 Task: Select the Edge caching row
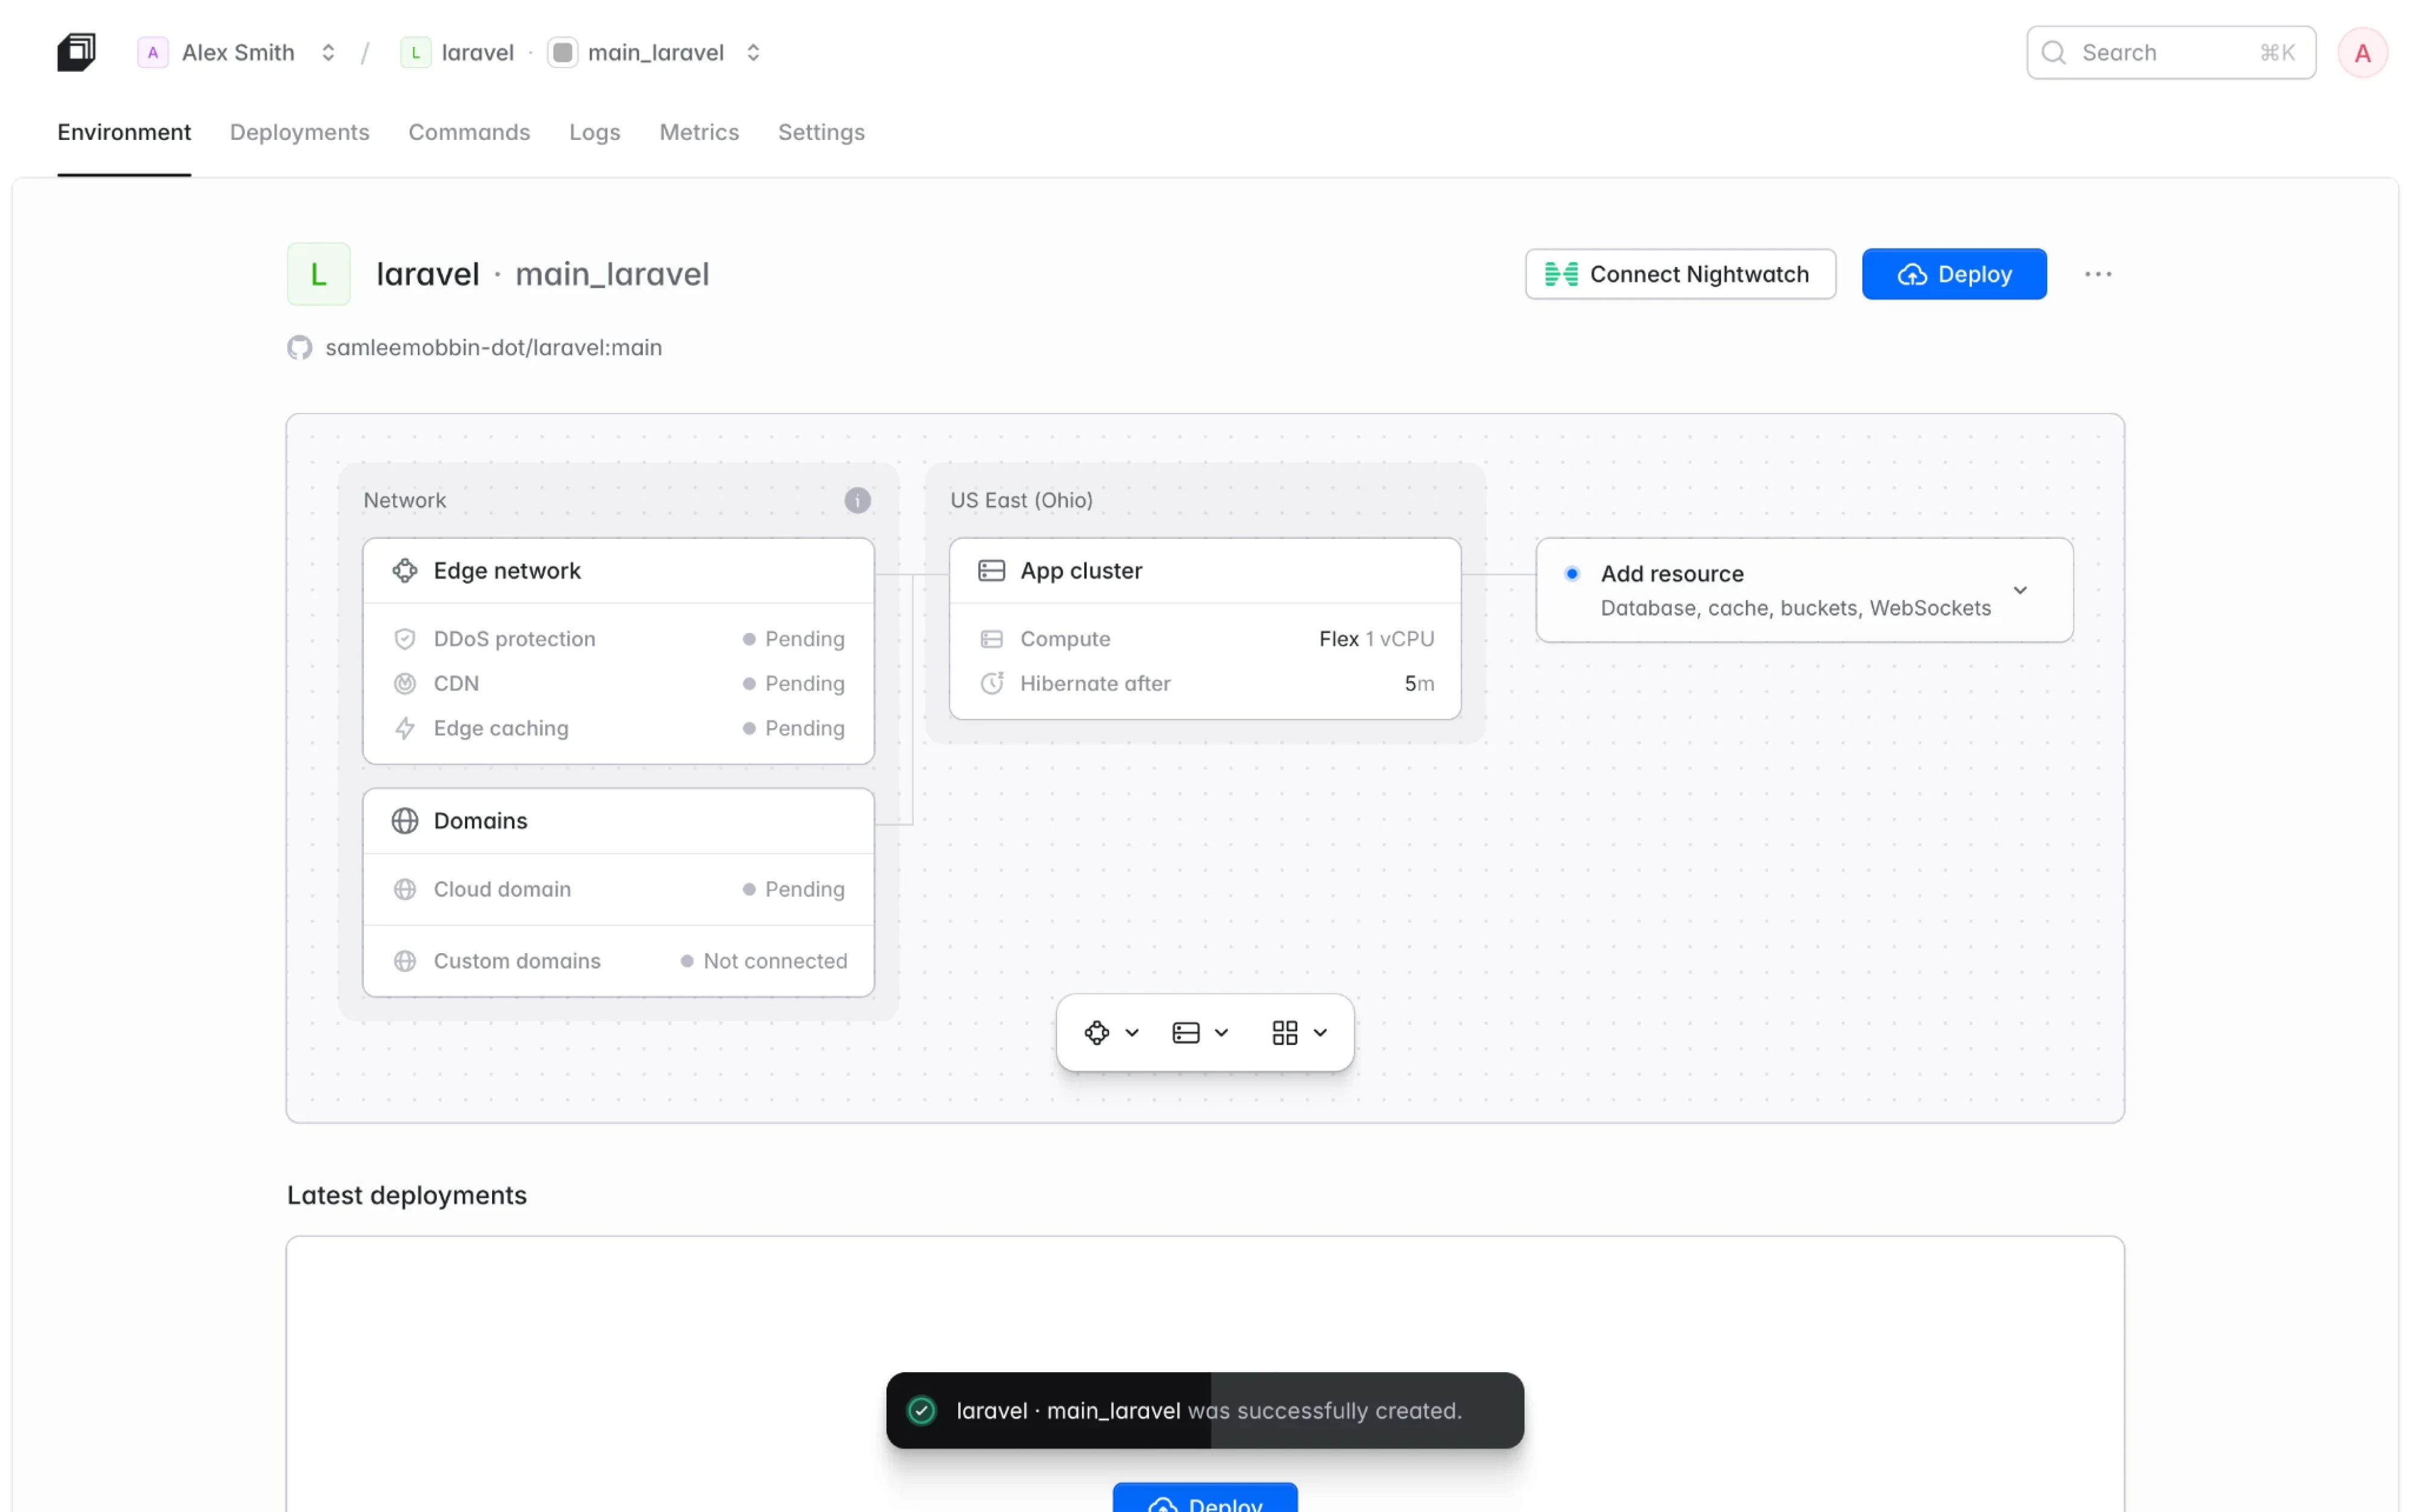[618, 729]
